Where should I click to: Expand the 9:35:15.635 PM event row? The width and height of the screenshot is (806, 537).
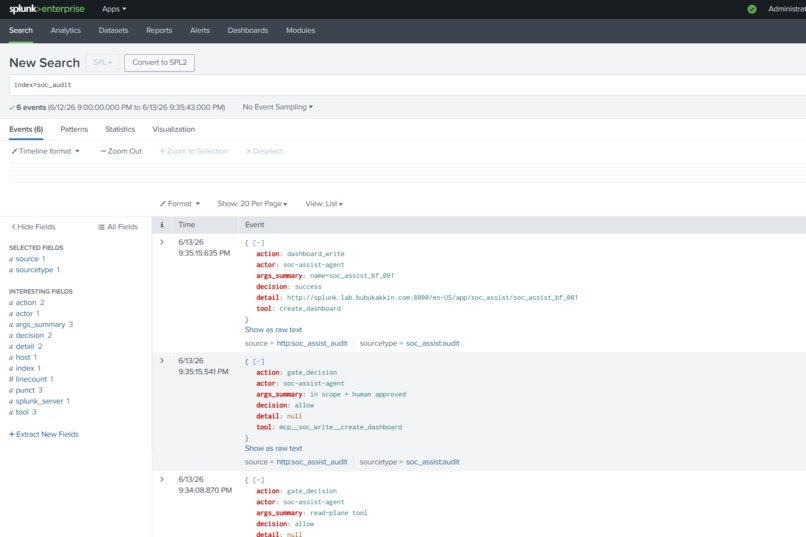click(x=162, y=242)
